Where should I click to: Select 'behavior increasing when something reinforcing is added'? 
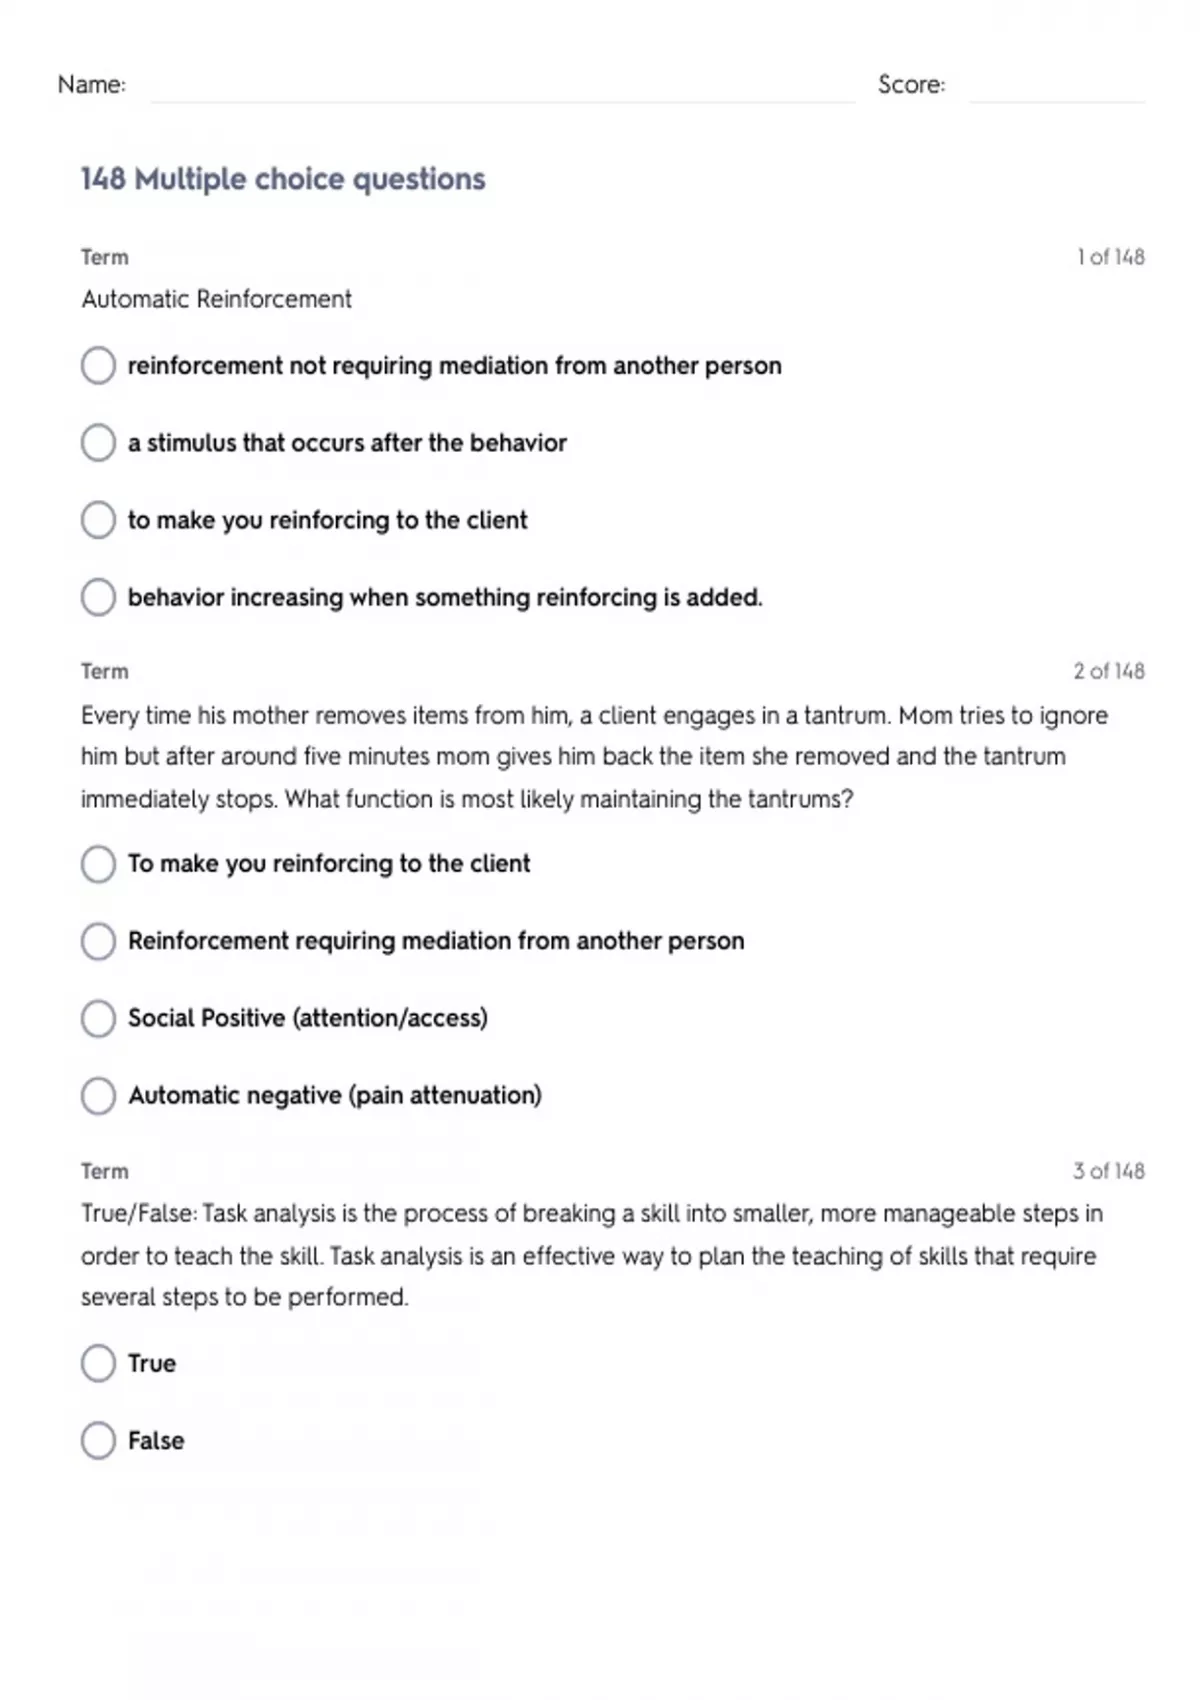(98, 598)
